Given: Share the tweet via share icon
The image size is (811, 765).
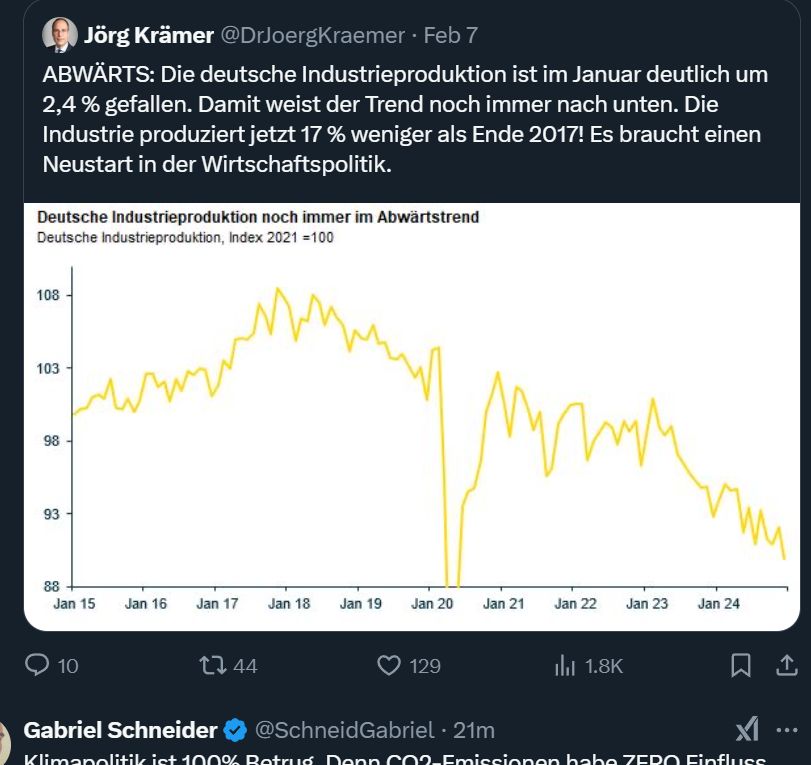Looking at the screenshot, I should pyautogui.click(x=786, y=665).
